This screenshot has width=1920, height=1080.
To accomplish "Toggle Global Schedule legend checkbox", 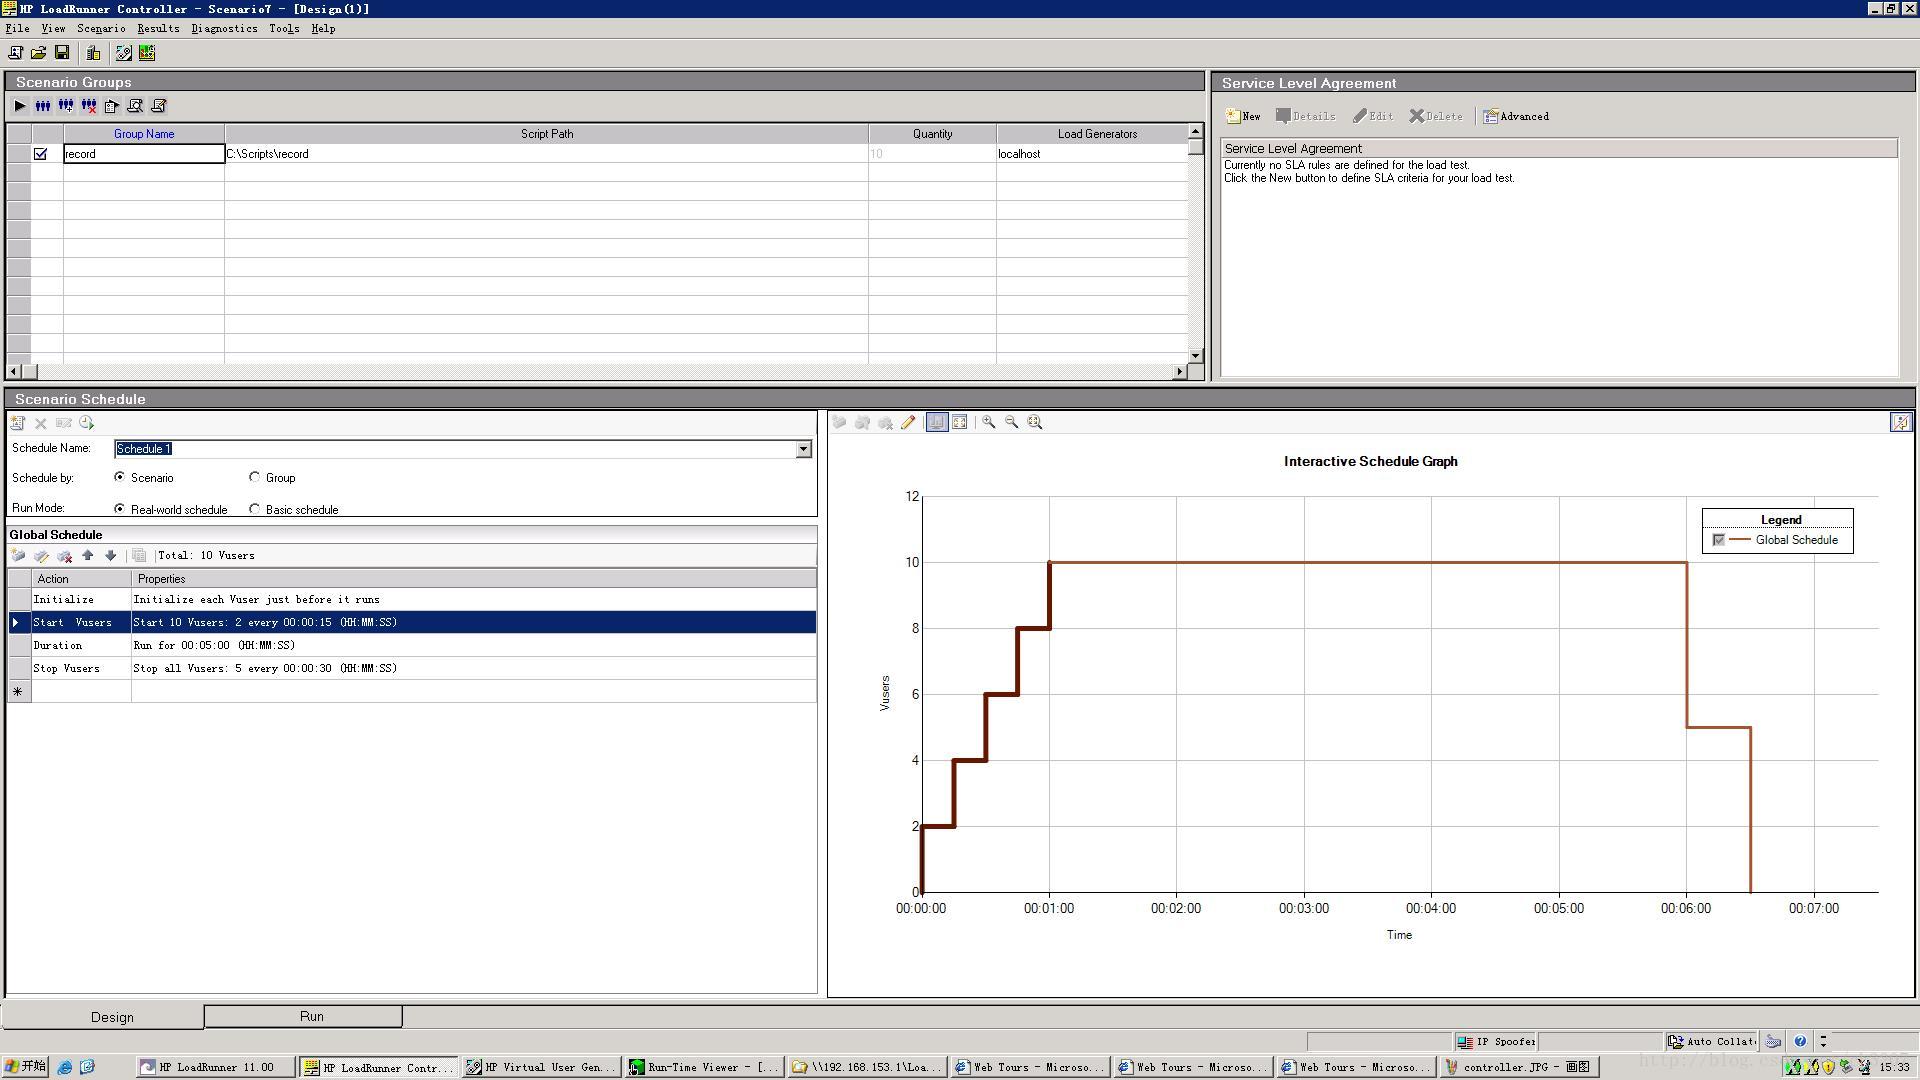I will [1719, 540].
